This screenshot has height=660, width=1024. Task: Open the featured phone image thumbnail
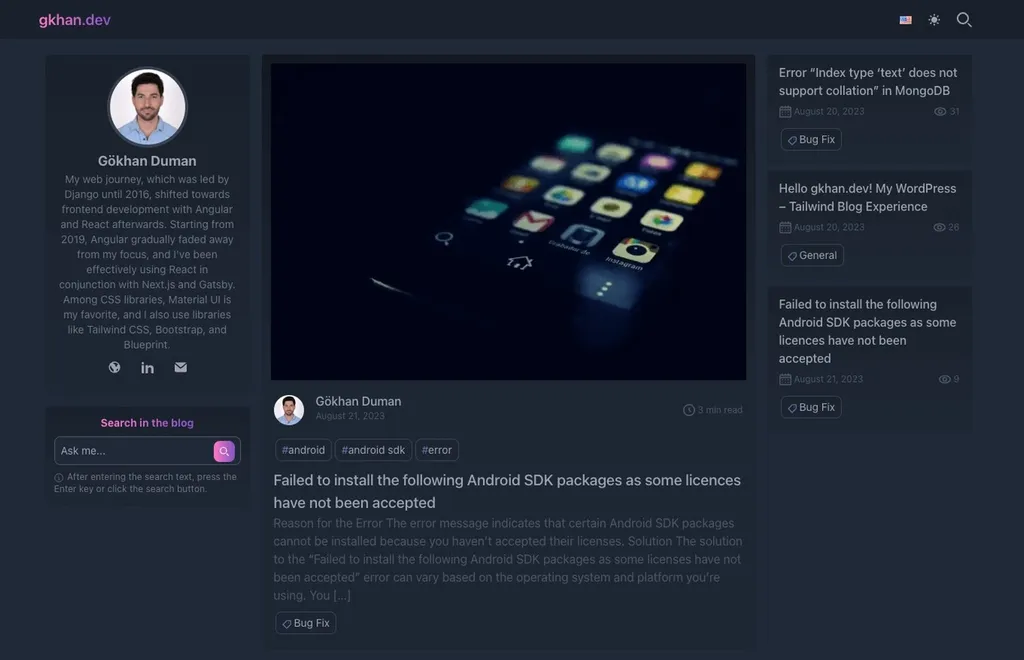508,221
